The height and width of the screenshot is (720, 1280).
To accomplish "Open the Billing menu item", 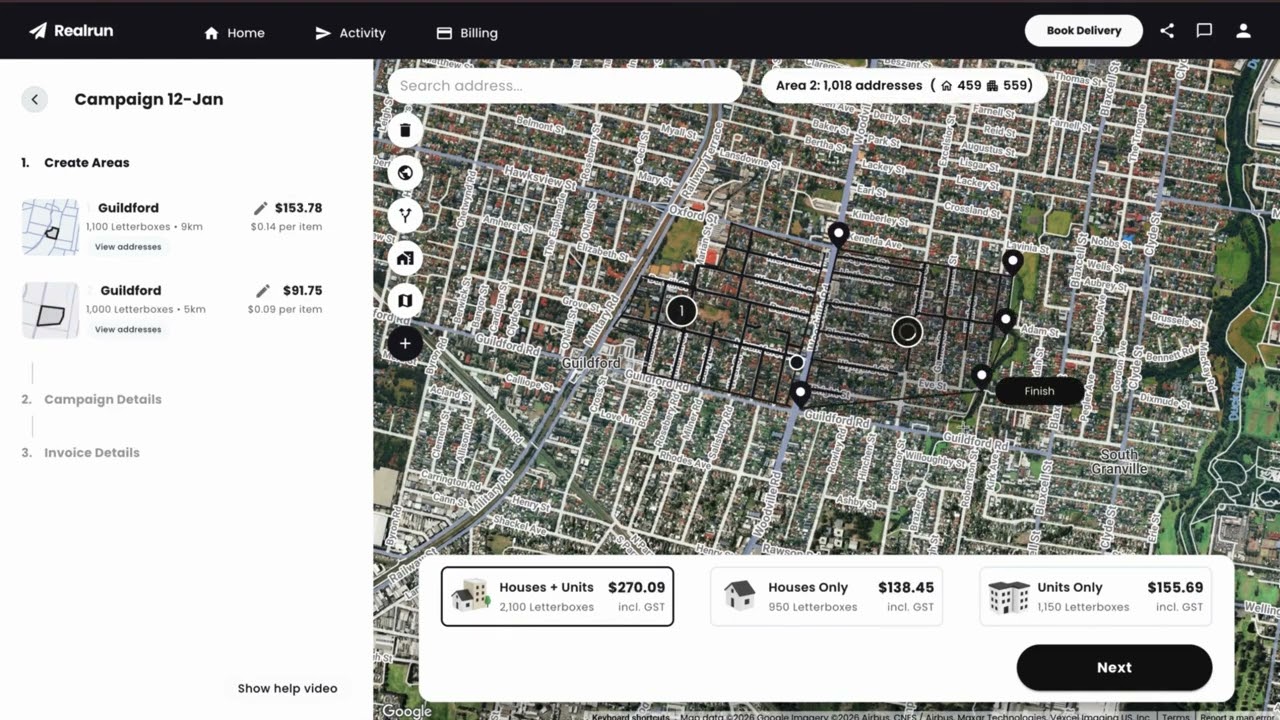I will [467, 33].
